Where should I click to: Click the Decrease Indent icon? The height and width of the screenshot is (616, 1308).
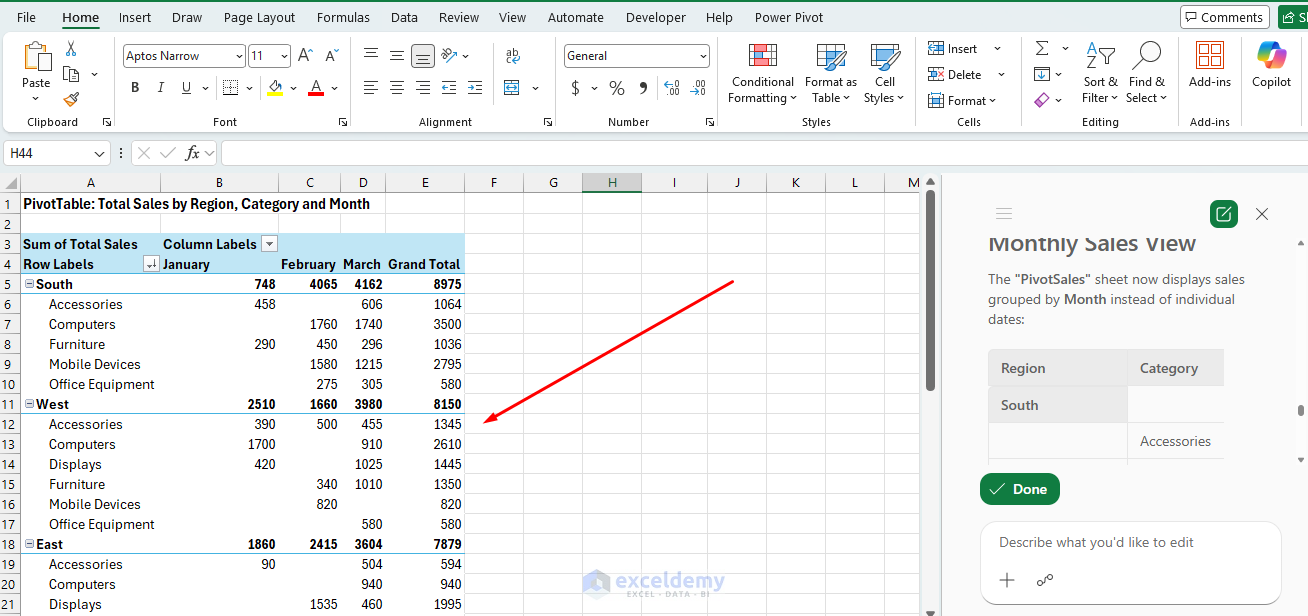click(x=449, y=88)
